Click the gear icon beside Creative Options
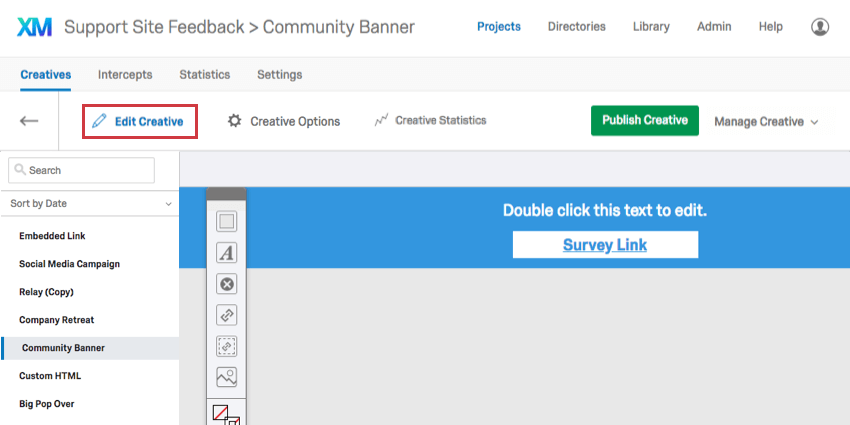Viewport: 850px width, 425px height. click(234, 120)
